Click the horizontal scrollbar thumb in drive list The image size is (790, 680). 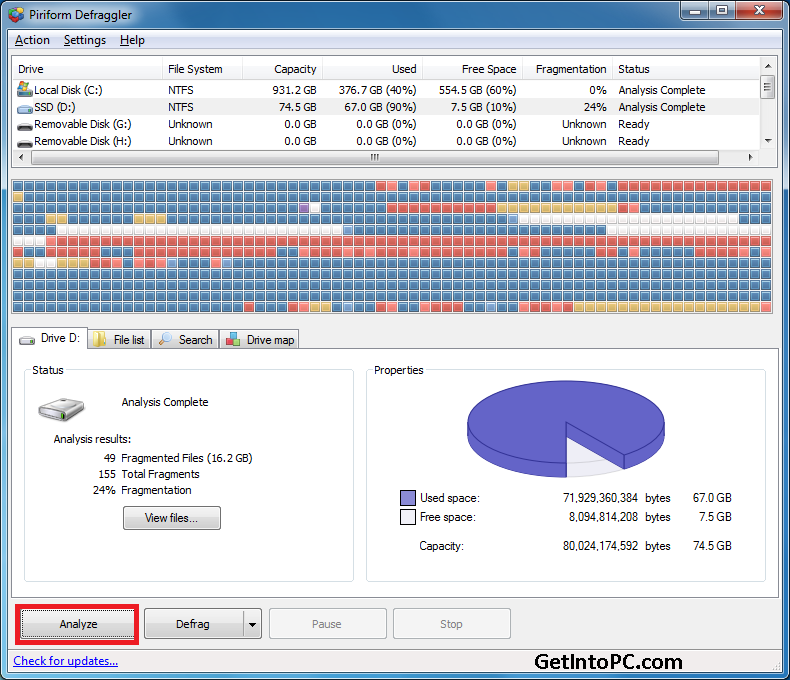(375, 157)
